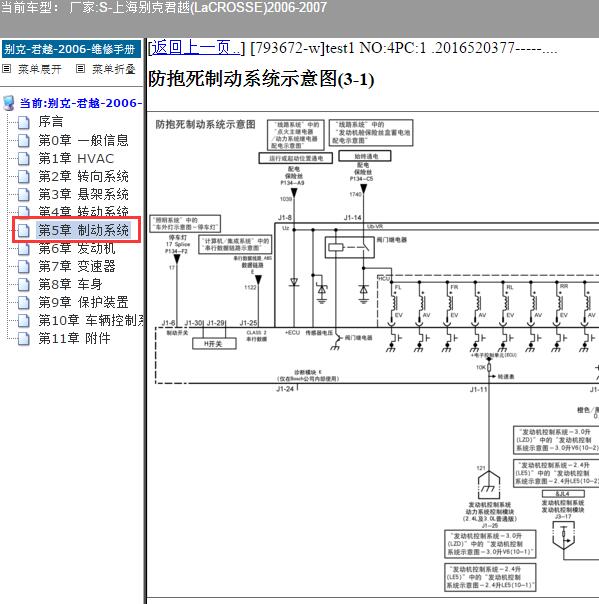
Task: Click the 始终通电 box in diagram
Action: pyautogui.click(x=365, y=156)
